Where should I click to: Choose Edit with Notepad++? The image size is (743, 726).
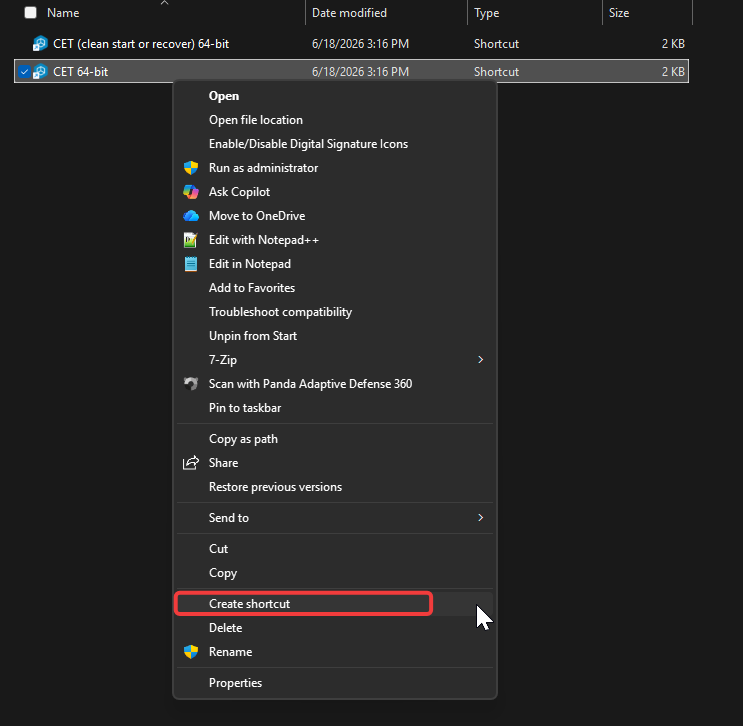click(x=264, y=240)
